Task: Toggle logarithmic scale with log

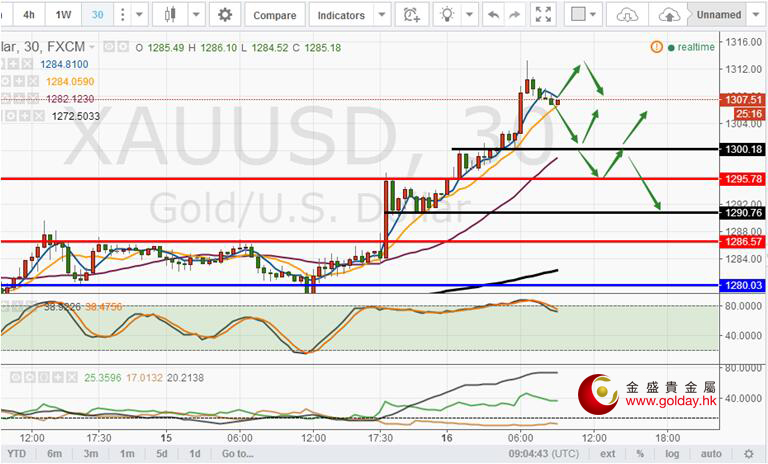Action: click(x=672, y=454)
